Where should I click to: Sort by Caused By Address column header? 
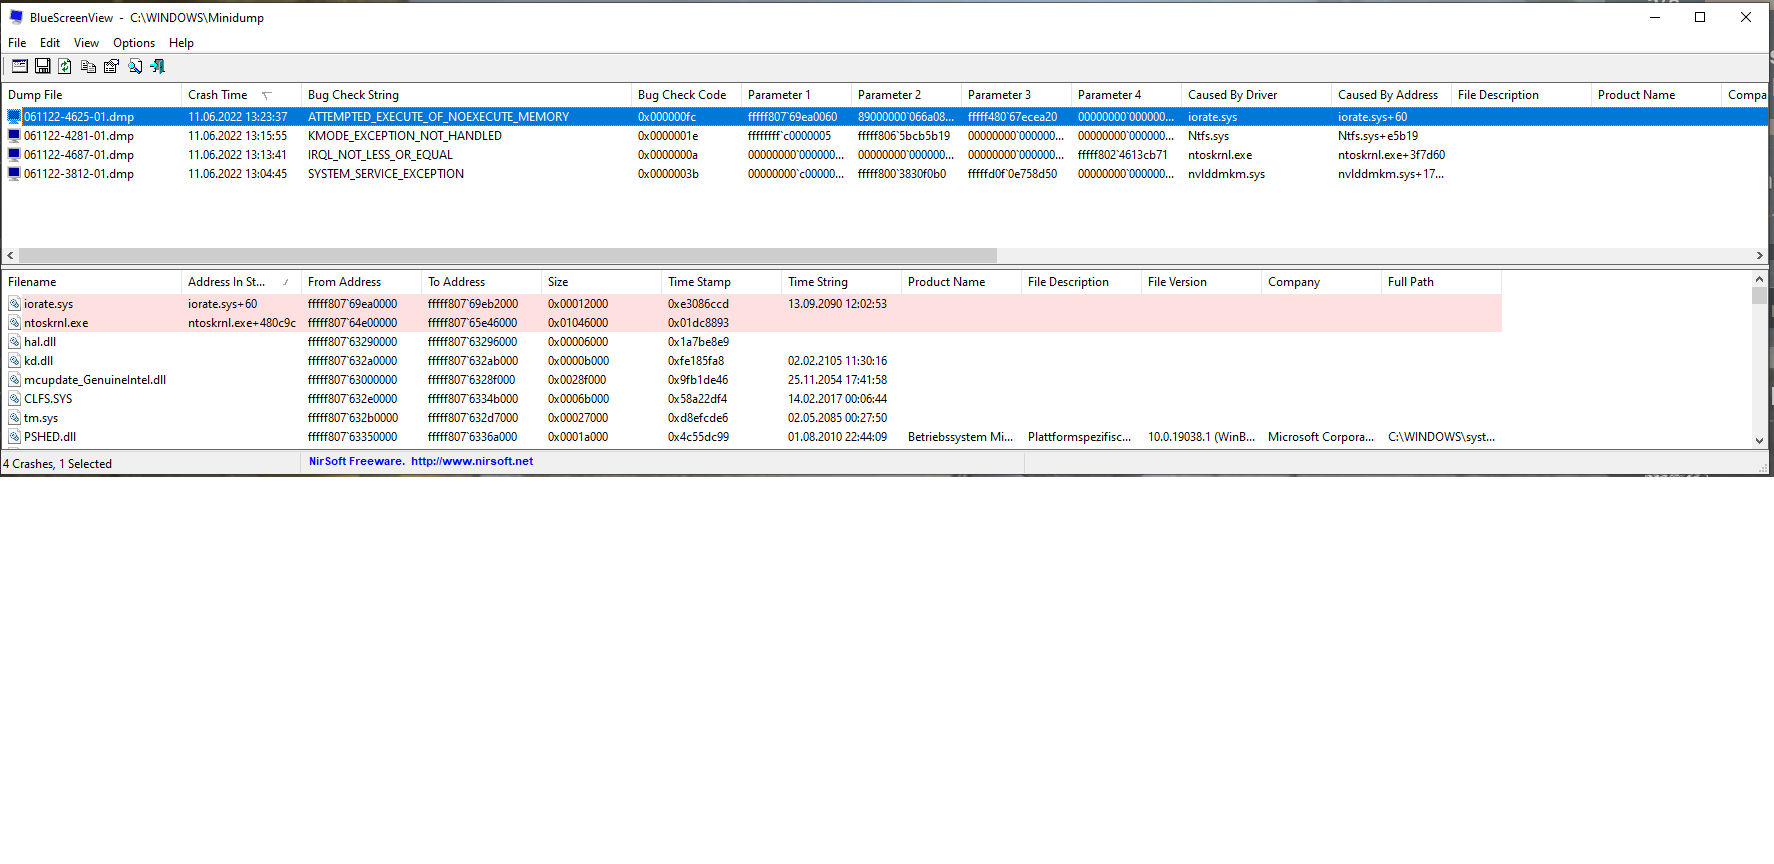[1391, 95]
